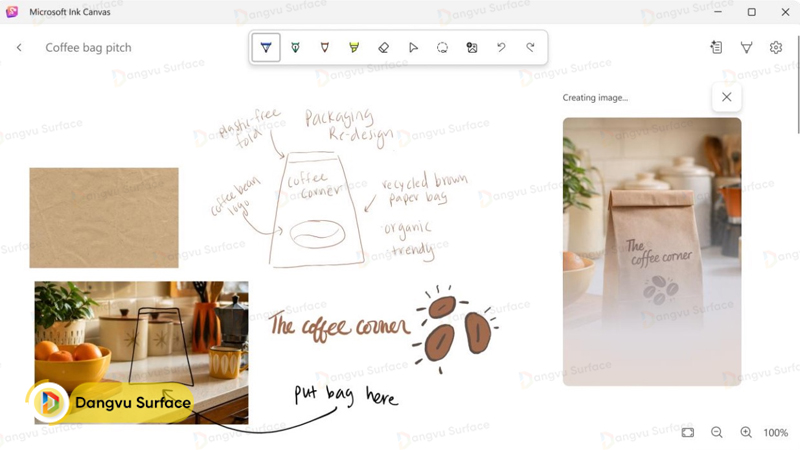
Task: Maximize the Ink Canvas window
Action: tap(752, 12)
